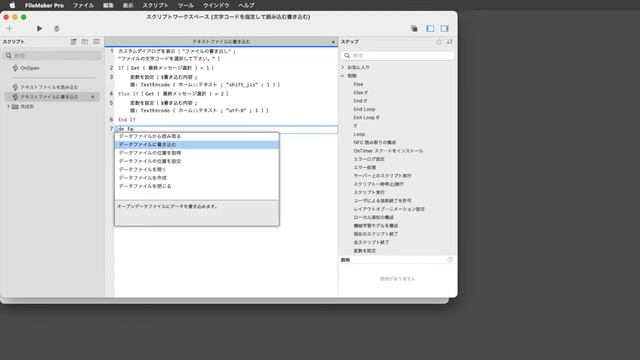The width and height of the screenshot is (640, 360).
Task: Click the folder icon below the selected script
Action: pyautogui.click(x=15, y=107)
